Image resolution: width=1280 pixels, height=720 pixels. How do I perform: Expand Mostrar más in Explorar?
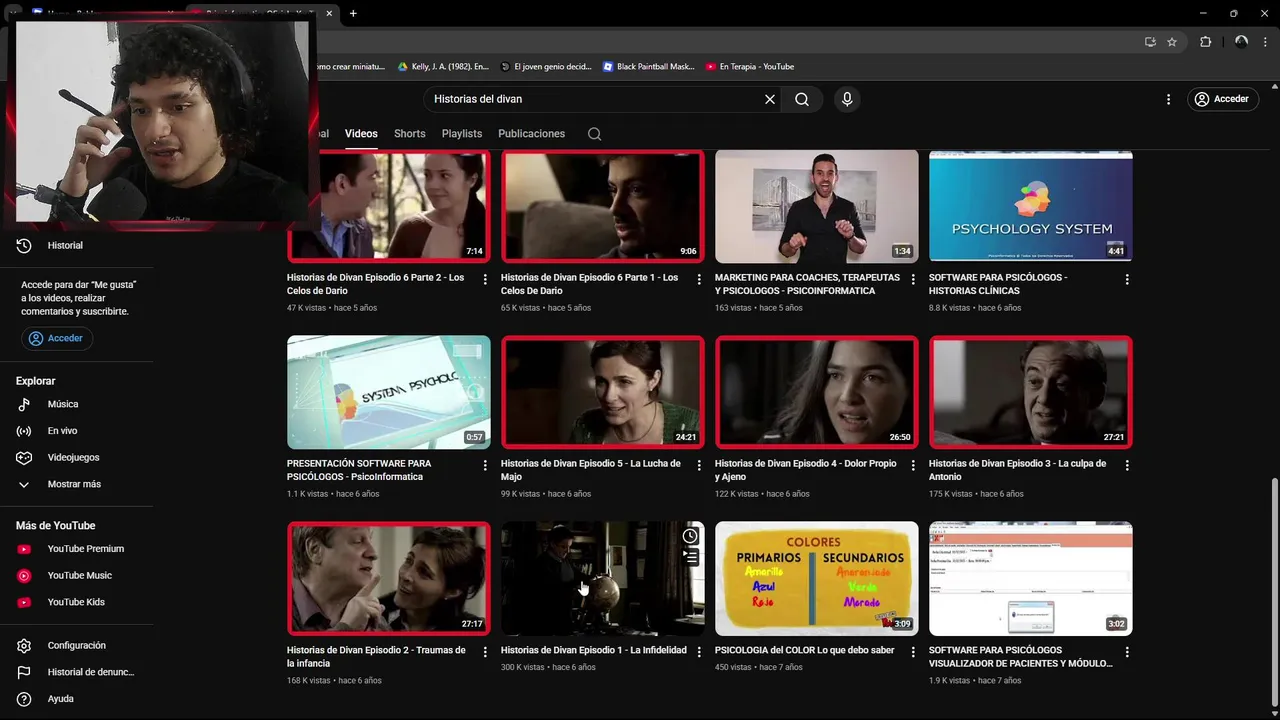[x=76, y=484]
